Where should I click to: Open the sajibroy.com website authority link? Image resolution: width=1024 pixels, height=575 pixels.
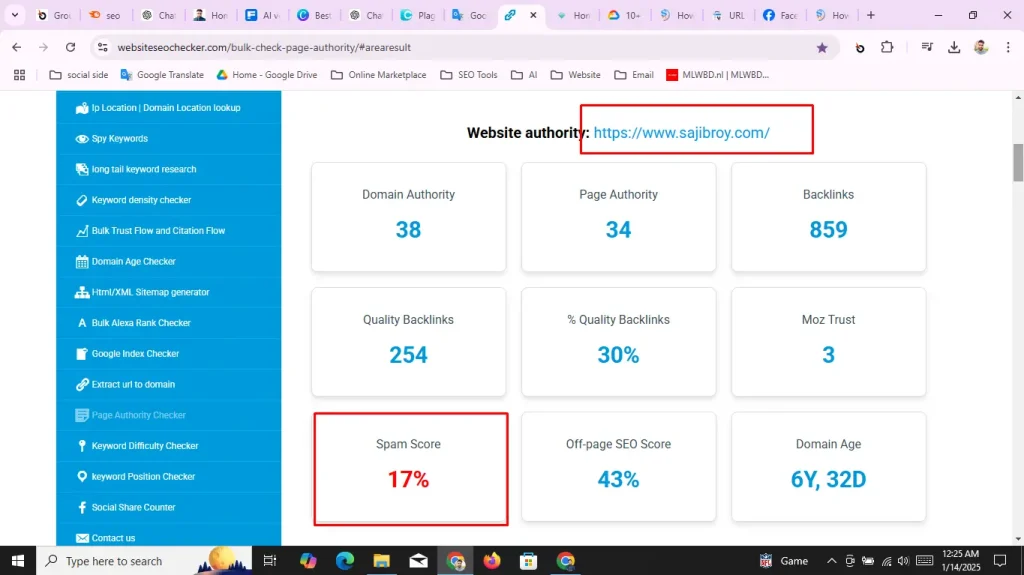coord(681,133)
